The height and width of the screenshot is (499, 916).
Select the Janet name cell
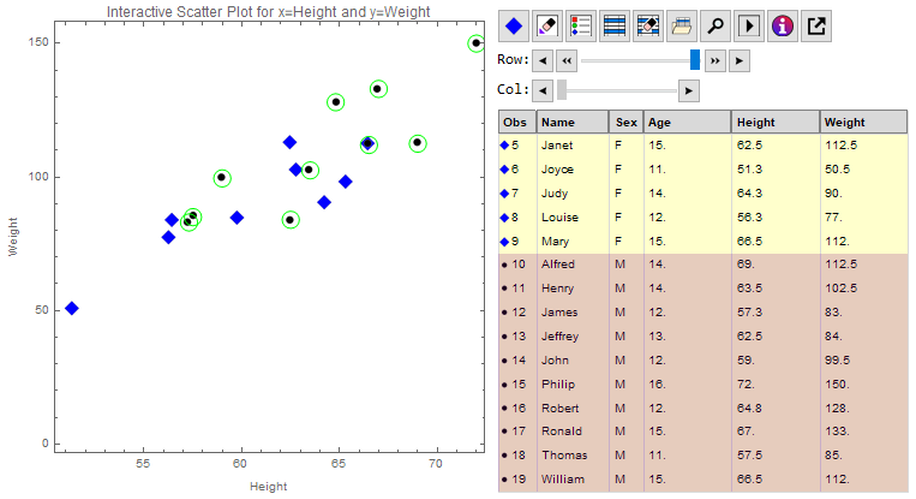tap(573, 145)
